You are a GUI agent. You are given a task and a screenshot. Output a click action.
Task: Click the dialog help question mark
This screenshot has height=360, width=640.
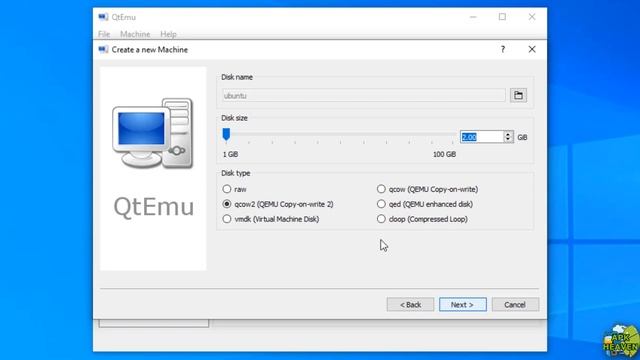click(503, 49)
